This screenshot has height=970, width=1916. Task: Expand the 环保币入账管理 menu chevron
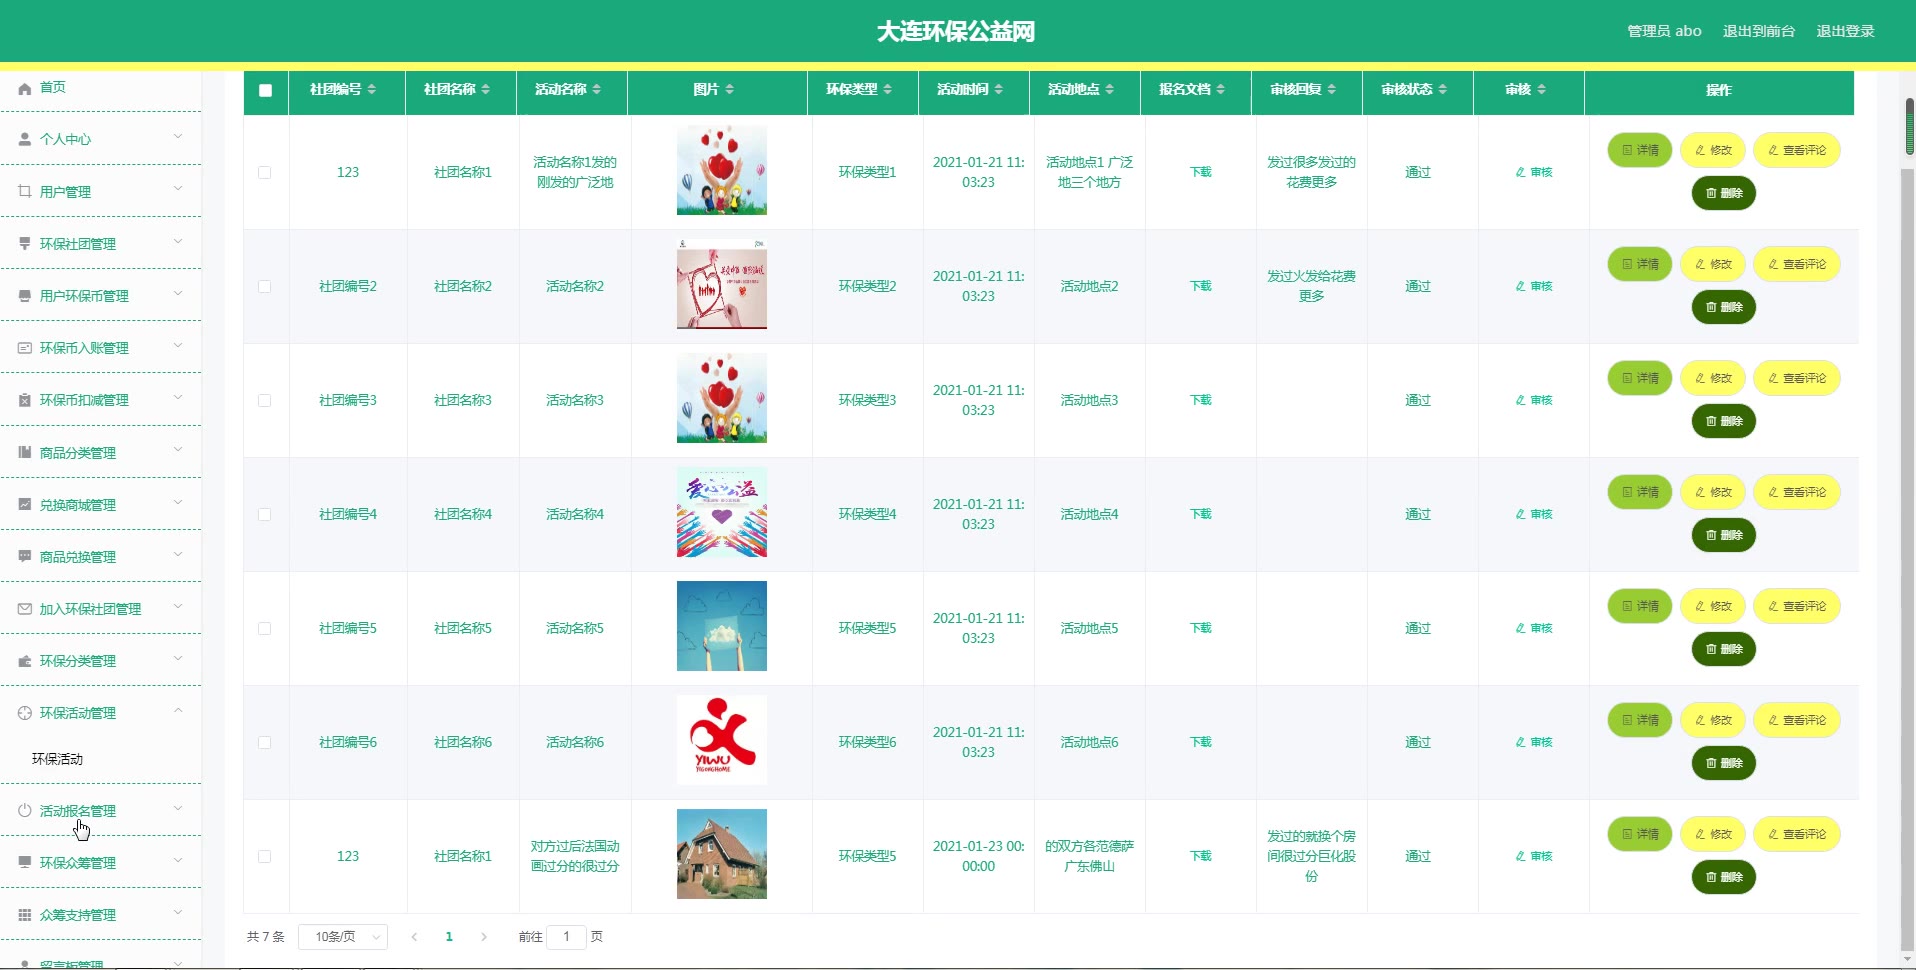tap(178, 345)
